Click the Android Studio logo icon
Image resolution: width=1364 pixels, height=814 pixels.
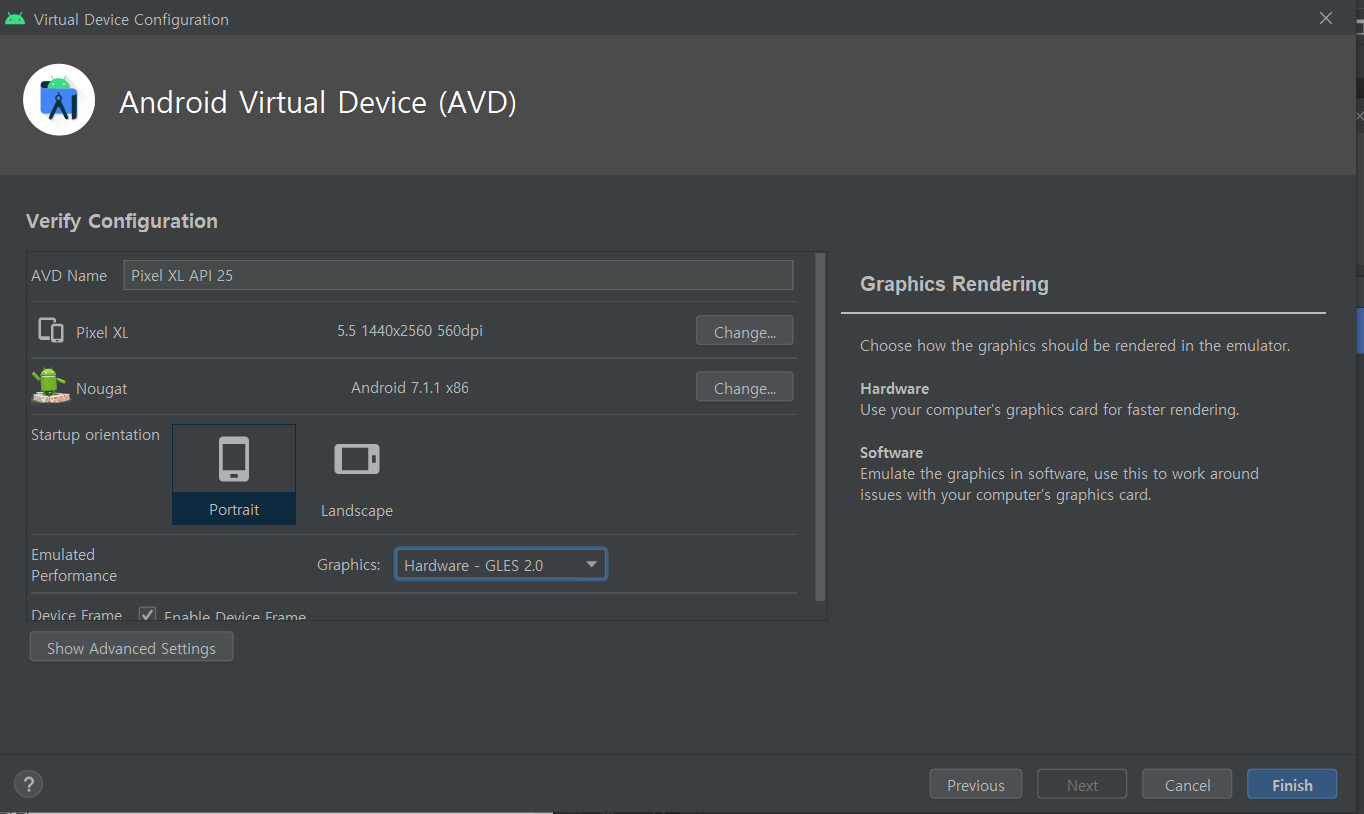pos(59,100)
